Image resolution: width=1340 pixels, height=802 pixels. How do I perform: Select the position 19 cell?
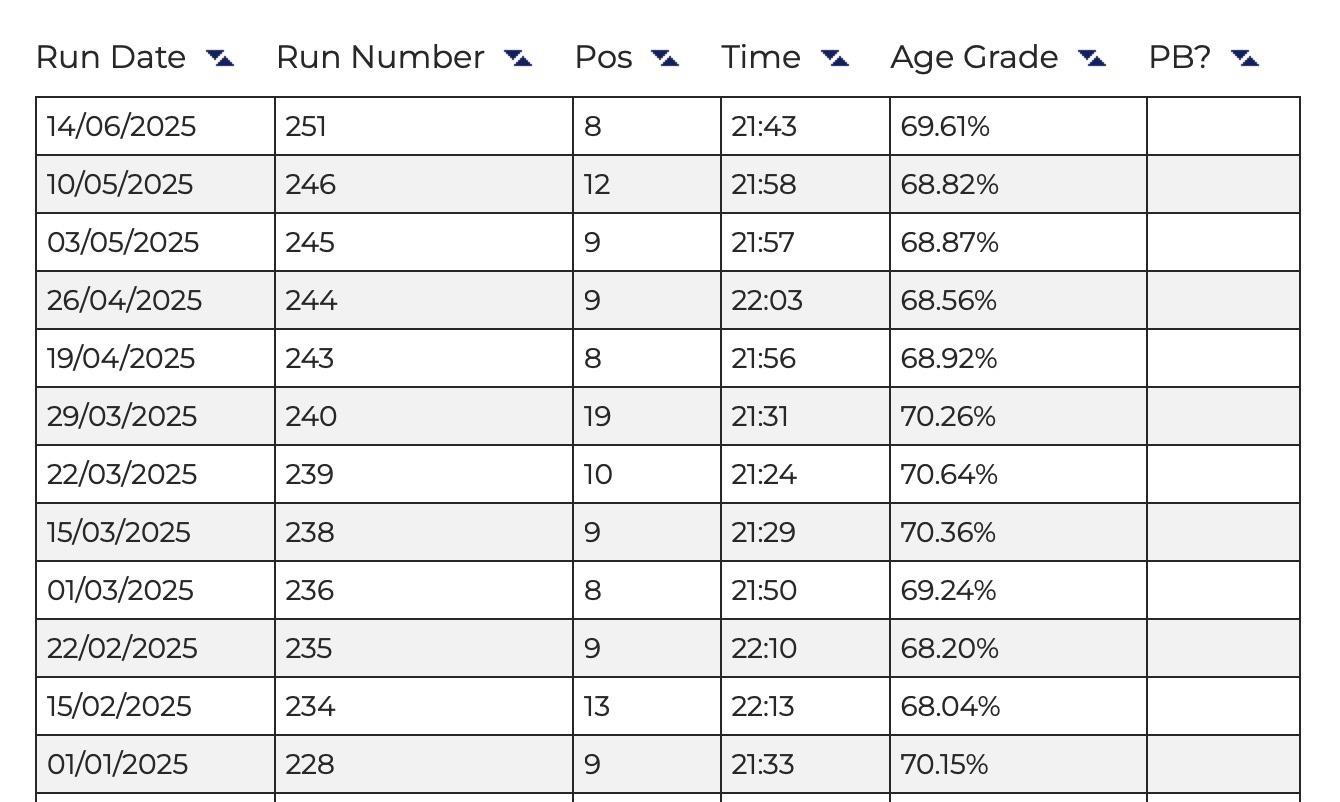point(647,416)
